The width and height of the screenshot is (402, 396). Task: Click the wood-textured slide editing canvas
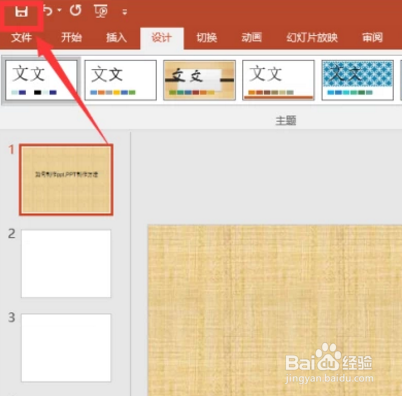275,310
